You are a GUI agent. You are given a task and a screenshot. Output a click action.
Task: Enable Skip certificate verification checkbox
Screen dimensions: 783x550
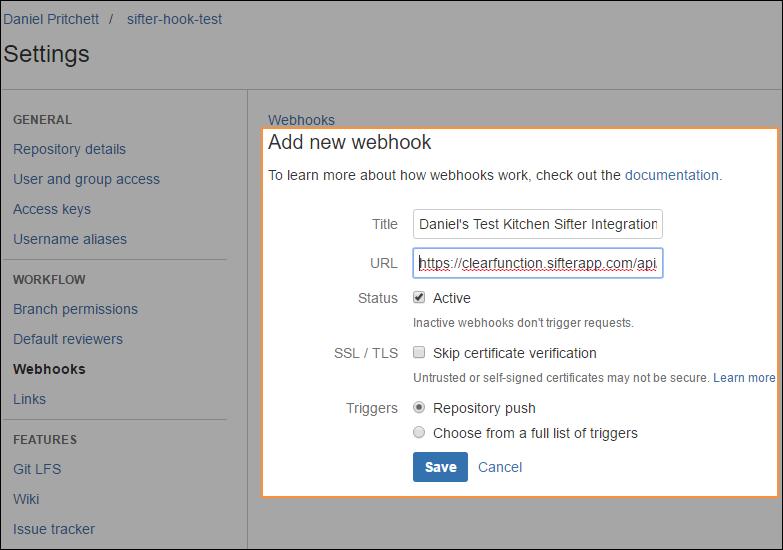[419, 352]
